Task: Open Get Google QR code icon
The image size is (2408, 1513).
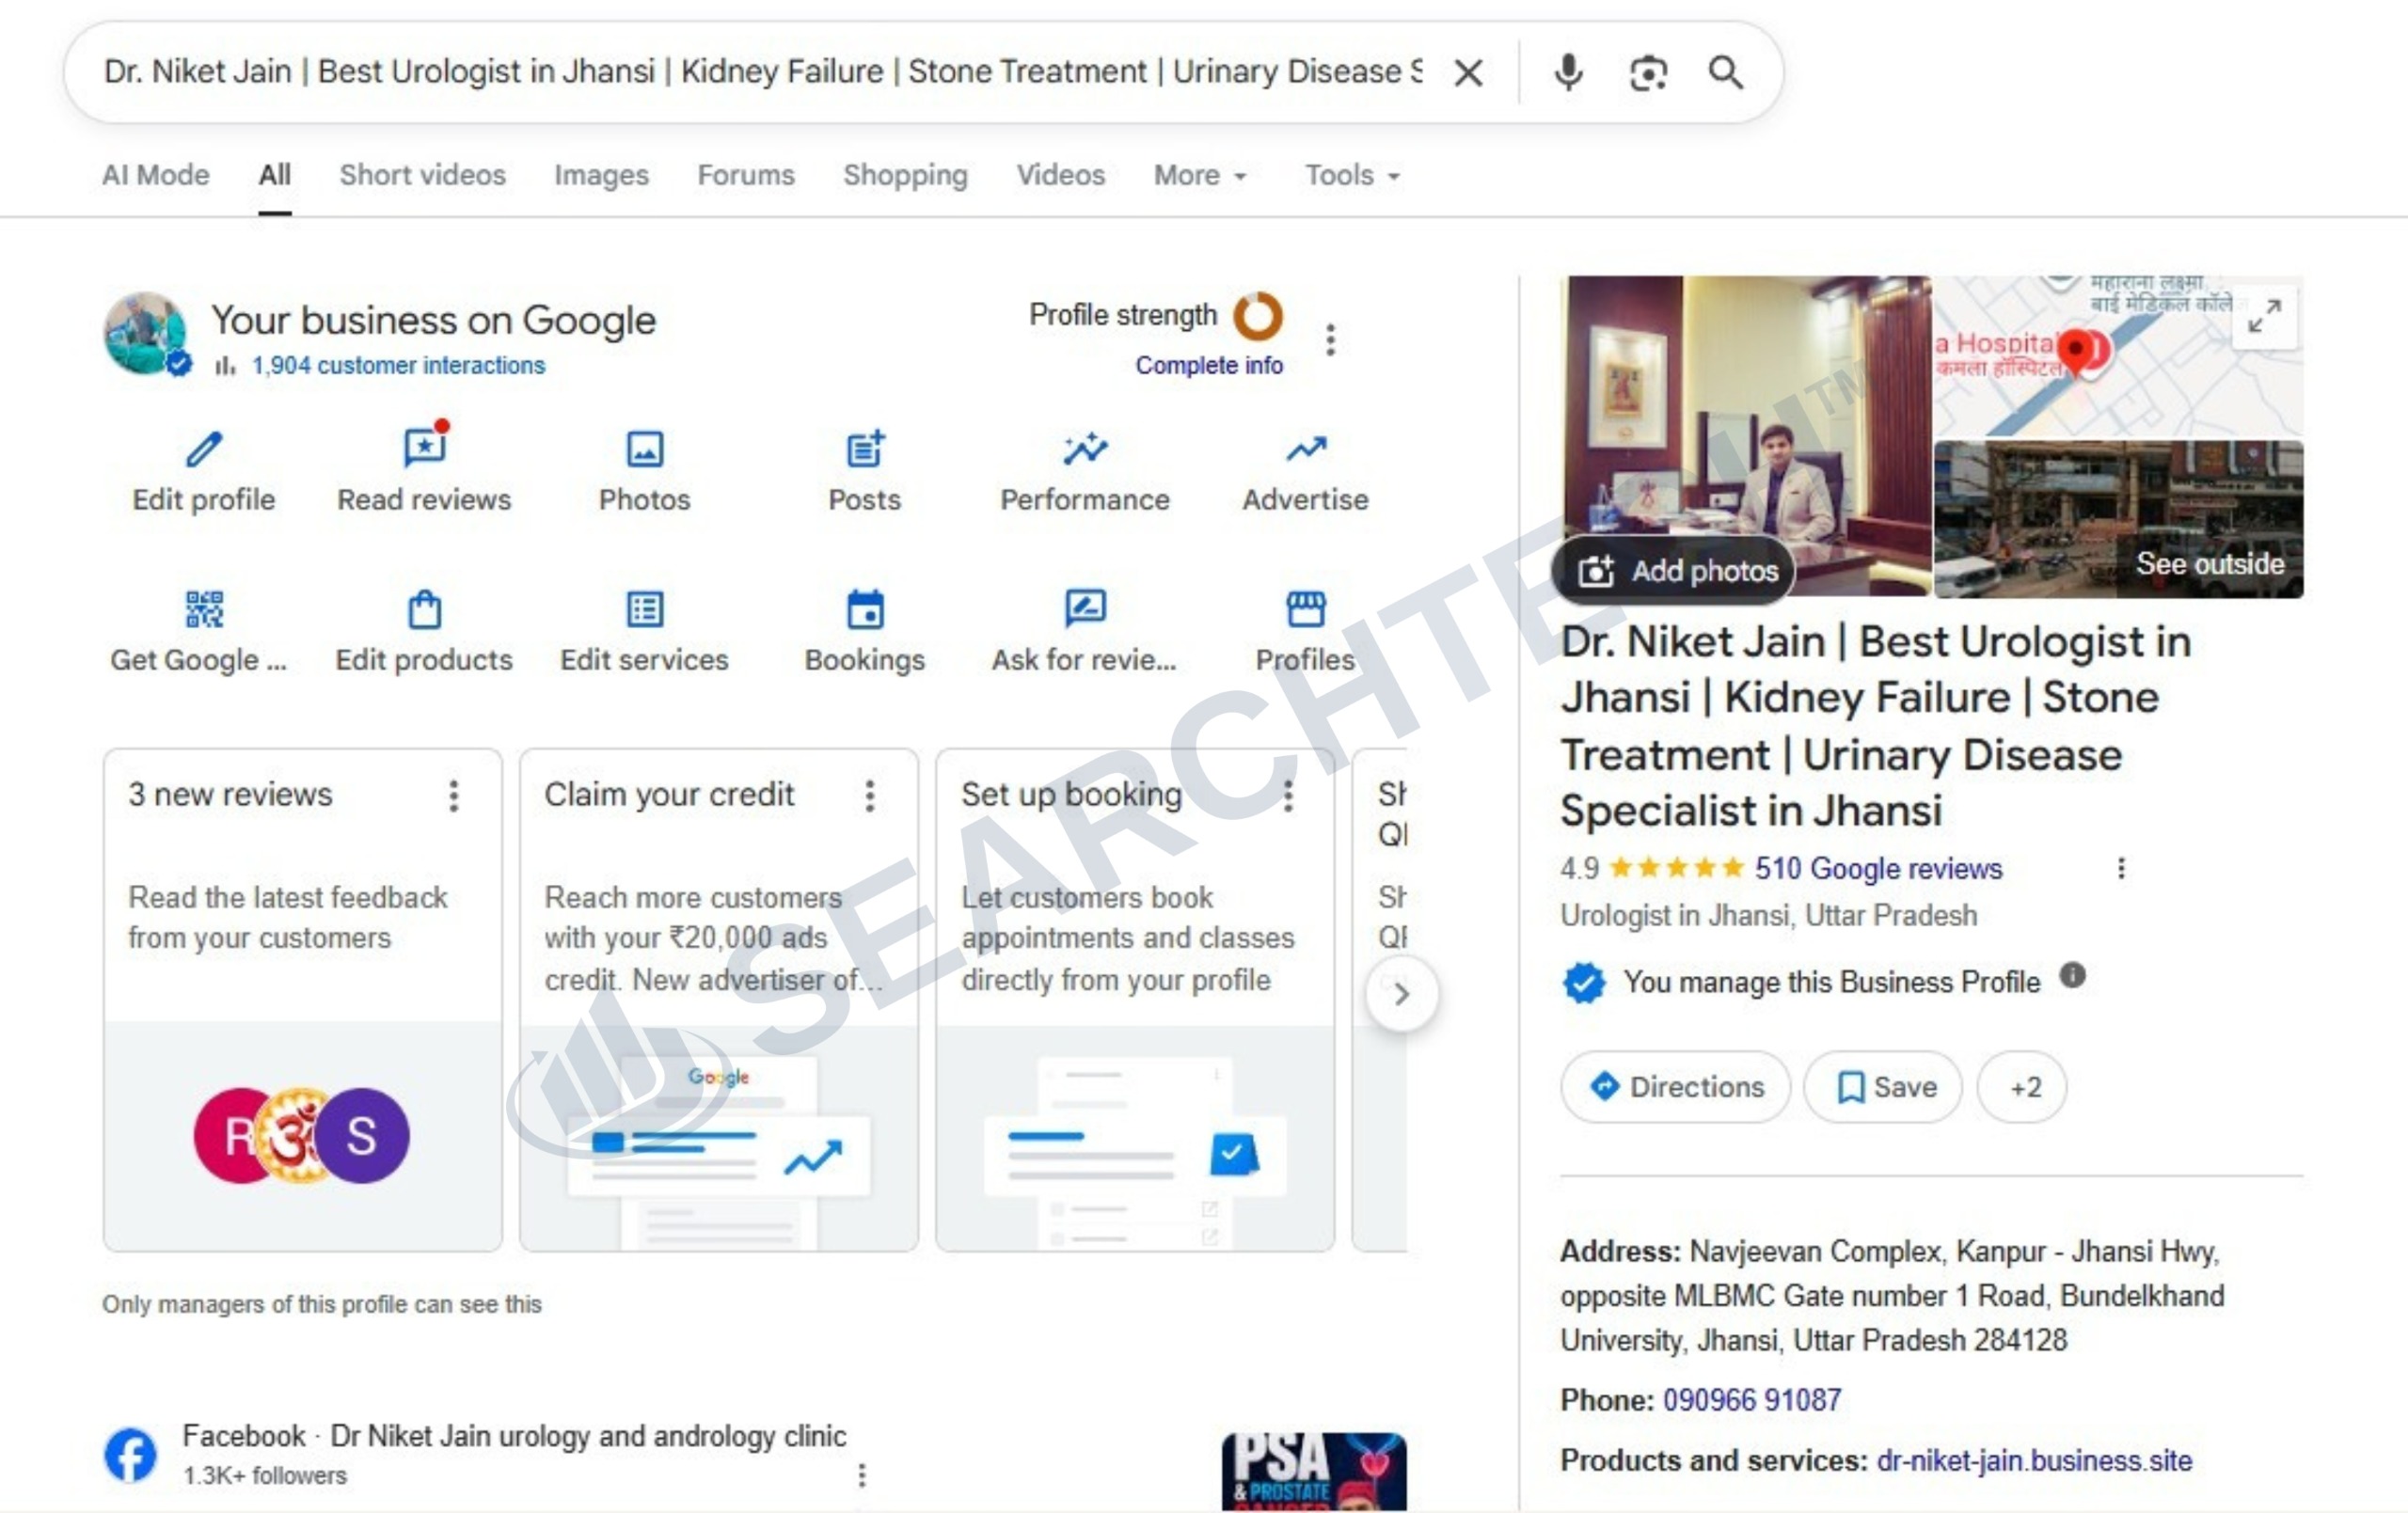Action: click(x=204, y=609)
